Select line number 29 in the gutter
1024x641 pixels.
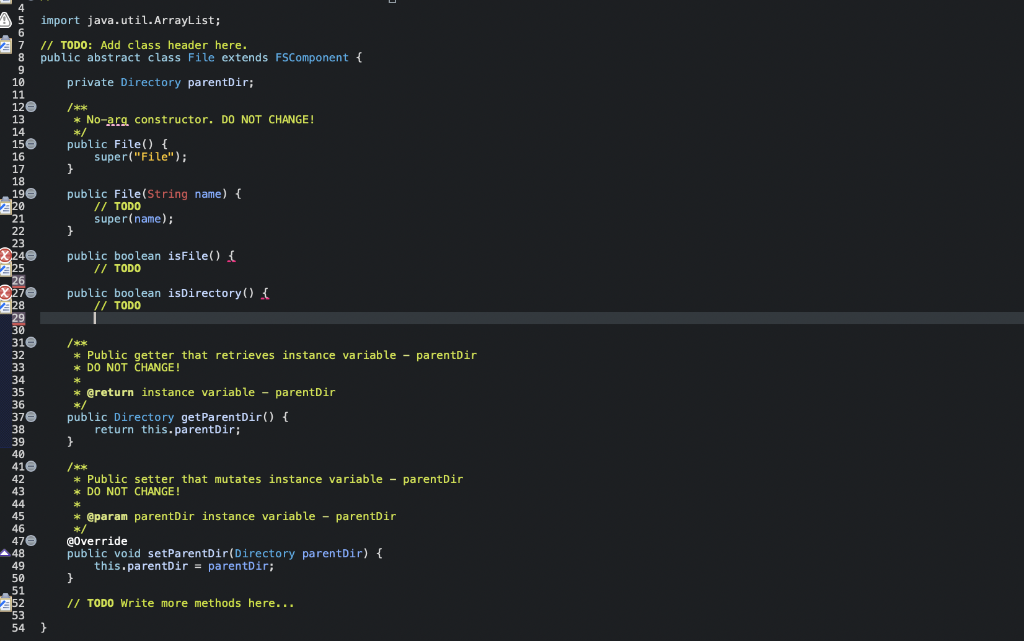tap(17, 318)
